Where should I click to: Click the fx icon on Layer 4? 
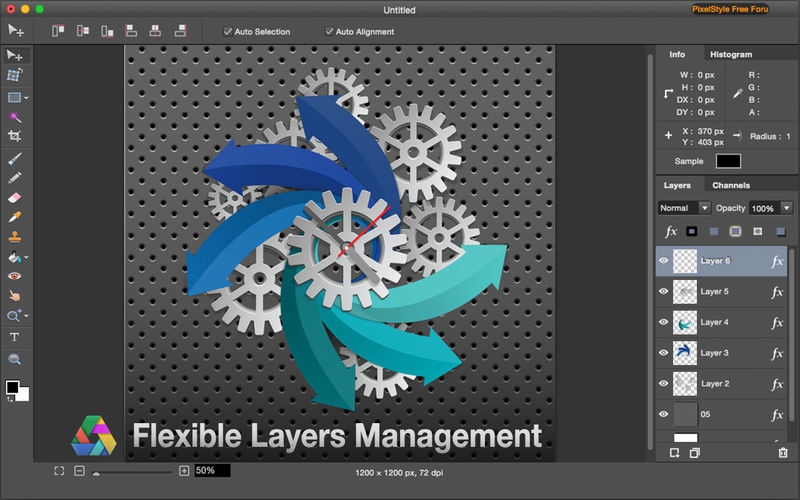tap(777, 322)
